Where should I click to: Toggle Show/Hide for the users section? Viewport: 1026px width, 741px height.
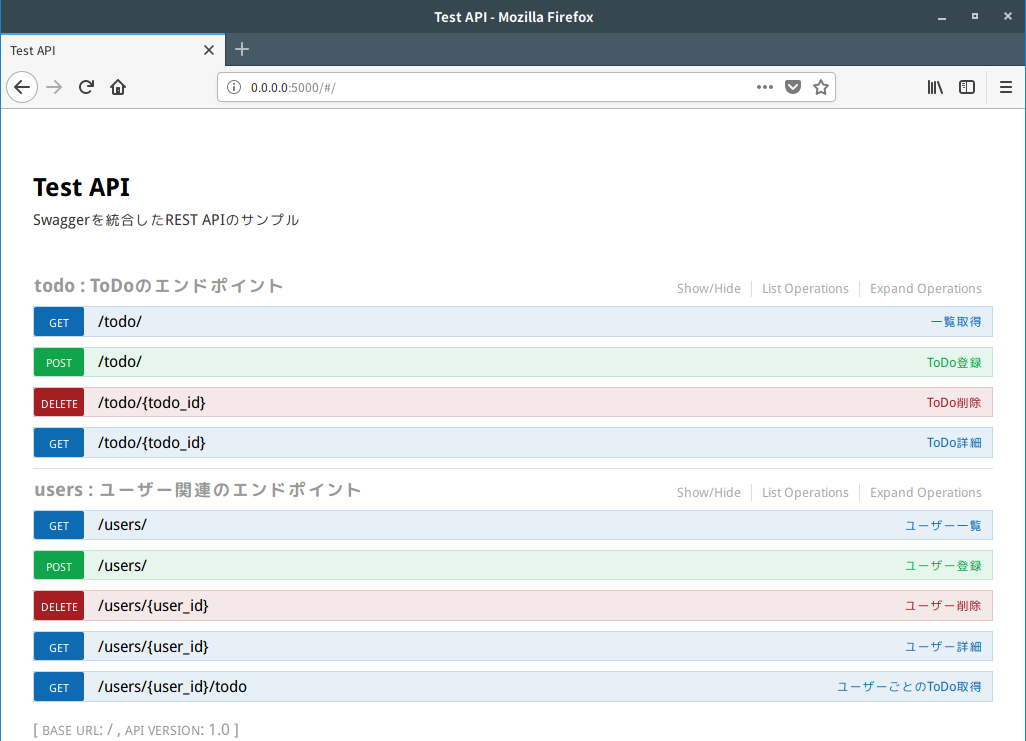pos(708,493)
